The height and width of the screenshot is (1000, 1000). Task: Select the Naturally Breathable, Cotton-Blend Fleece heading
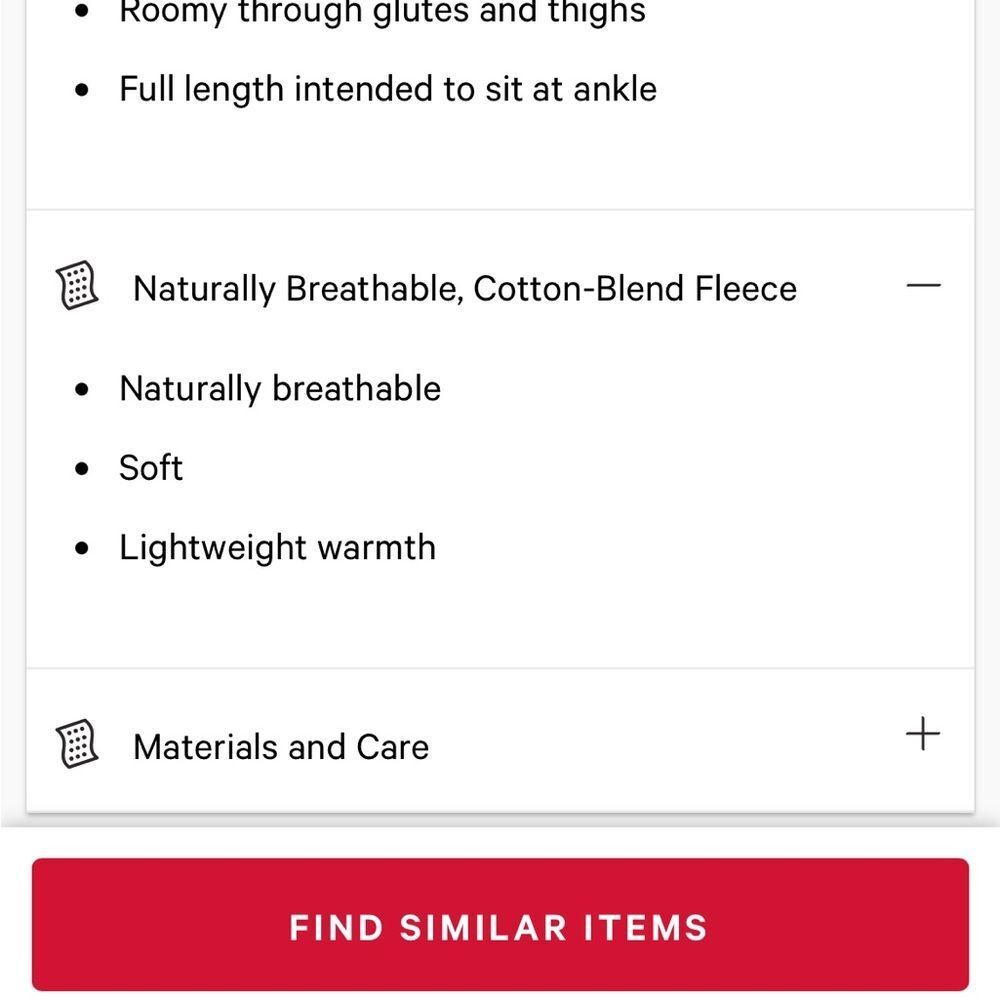pos(465,289)
